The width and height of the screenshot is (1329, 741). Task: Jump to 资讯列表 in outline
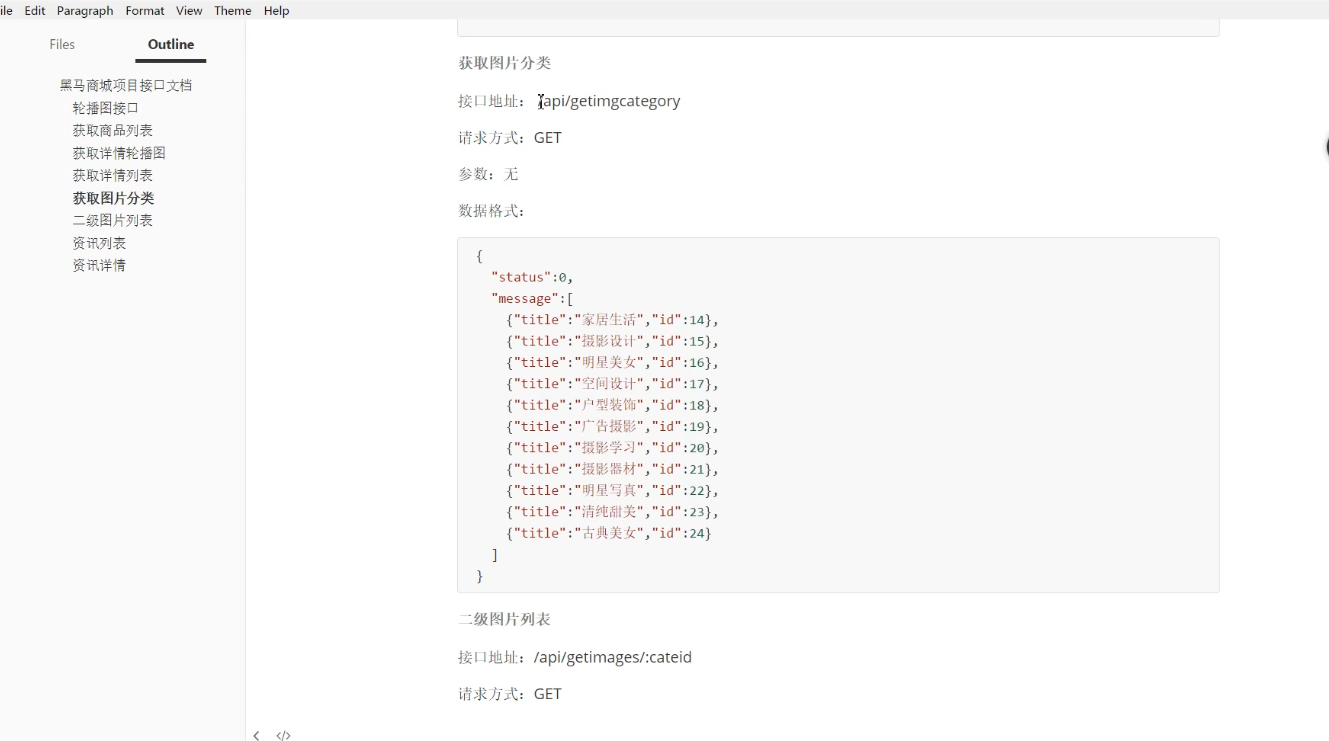pos(99,243)
